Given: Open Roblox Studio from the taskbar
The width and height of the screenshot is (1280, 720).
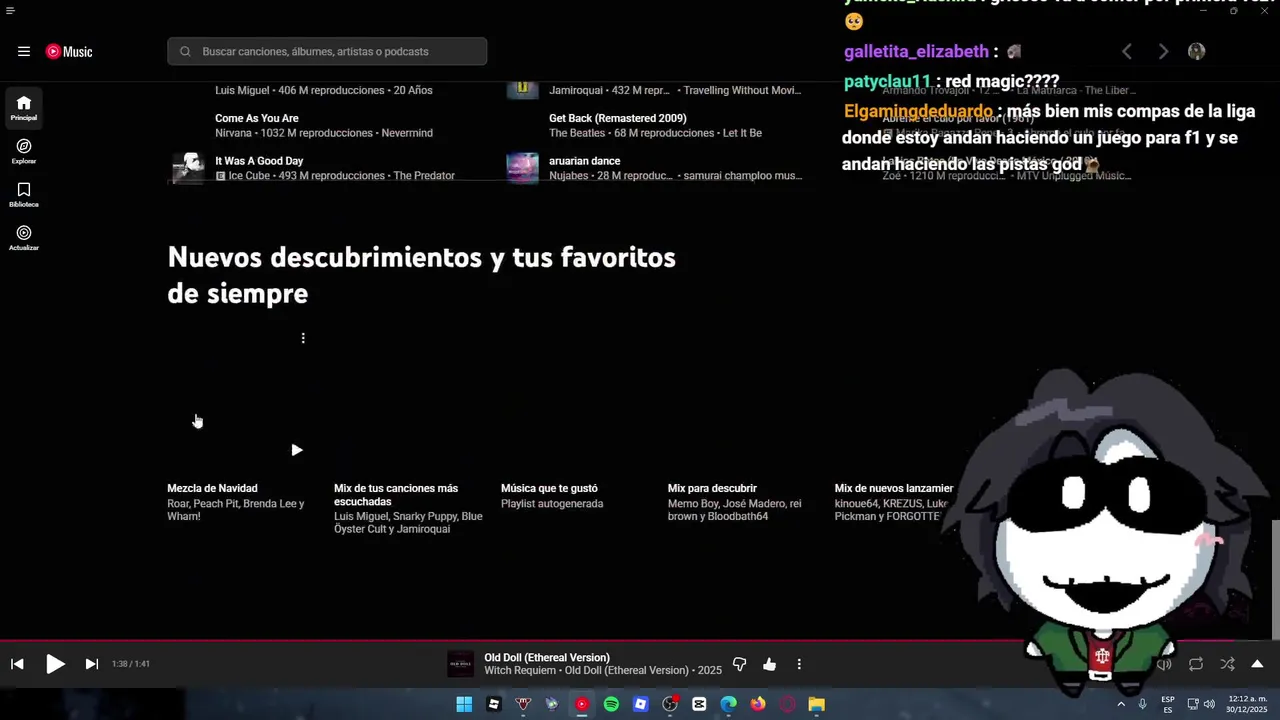Looking at the screenshot, I should pyautogui.click(x=493, y=704).
